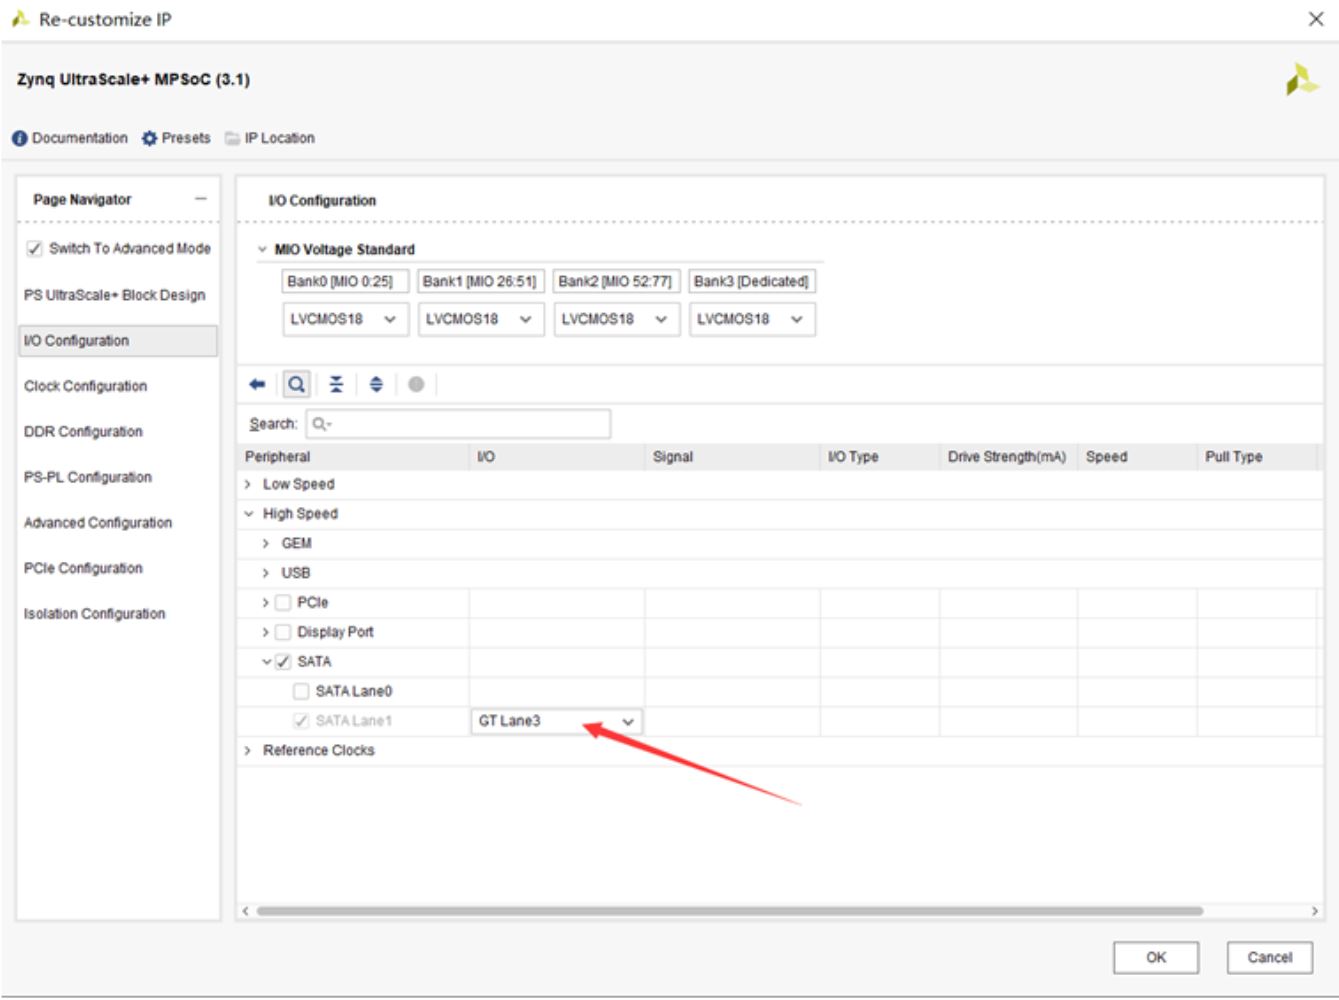Select I/O Configuration page
Image resolution: width=1339 pixels, height=1000 pixels.
[x=118, y=341]
